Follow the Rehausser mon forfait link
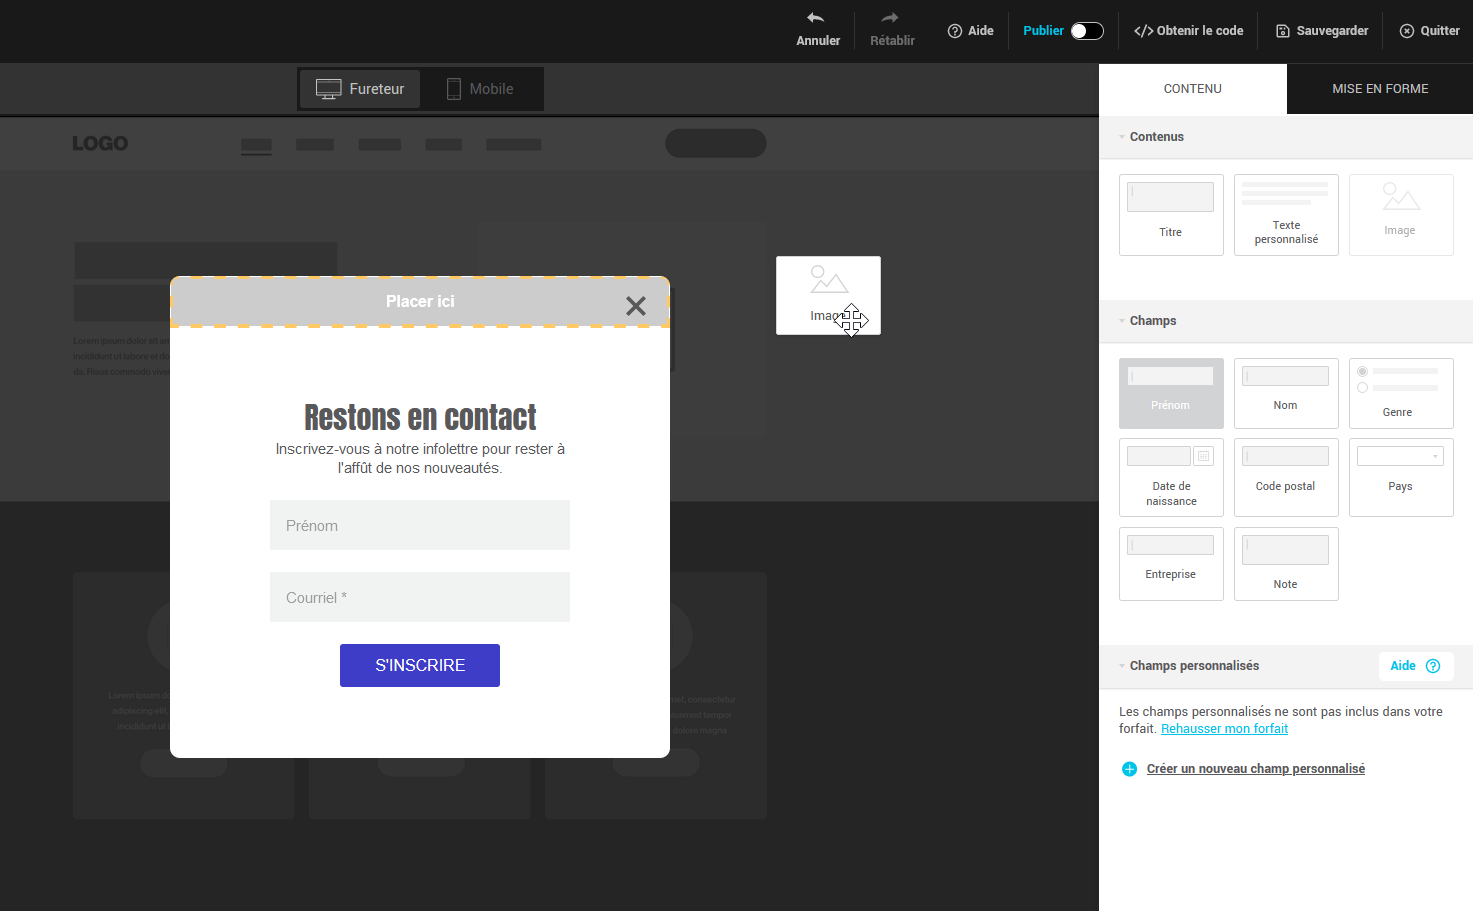 1224,729
